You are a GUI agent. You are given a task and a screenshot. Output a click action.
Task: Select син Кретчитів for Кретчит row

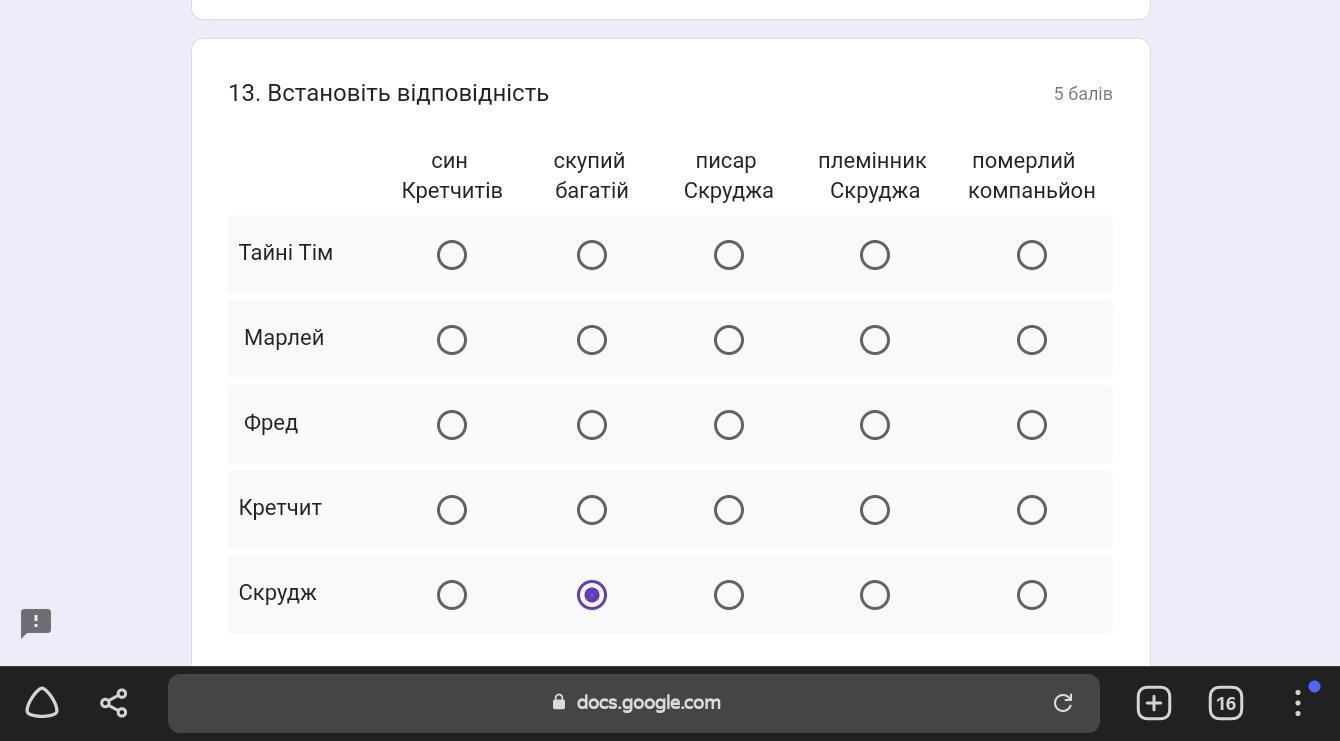452,510
